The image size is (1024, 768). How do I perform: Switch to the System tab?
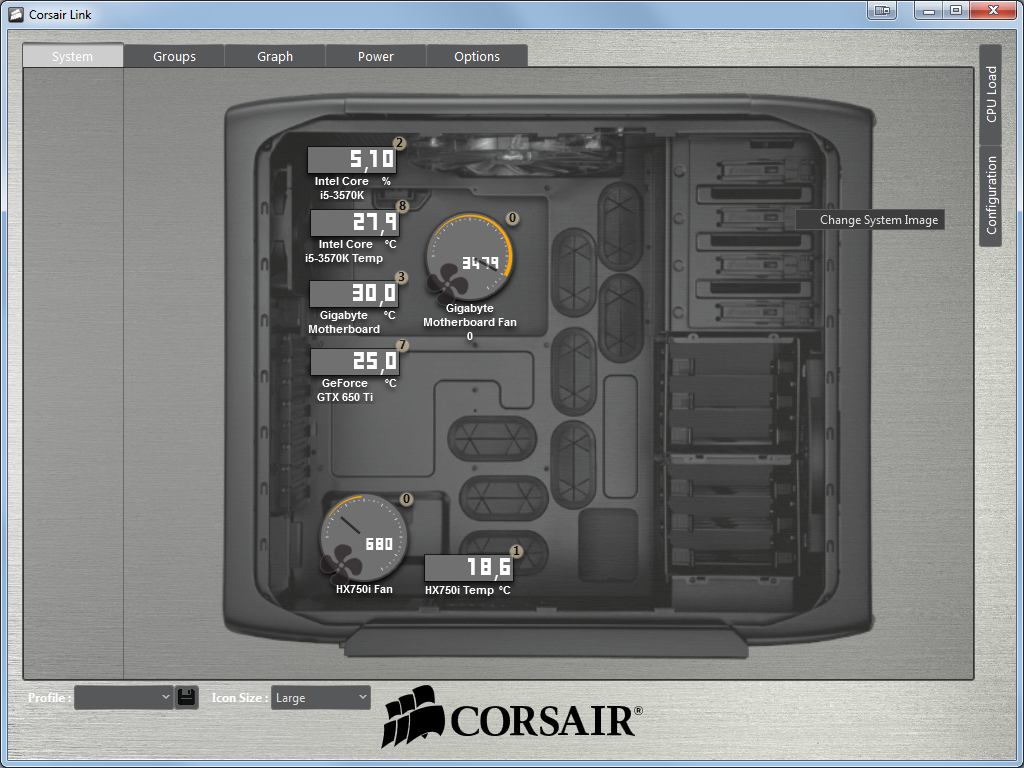click(x=72, y=56)
